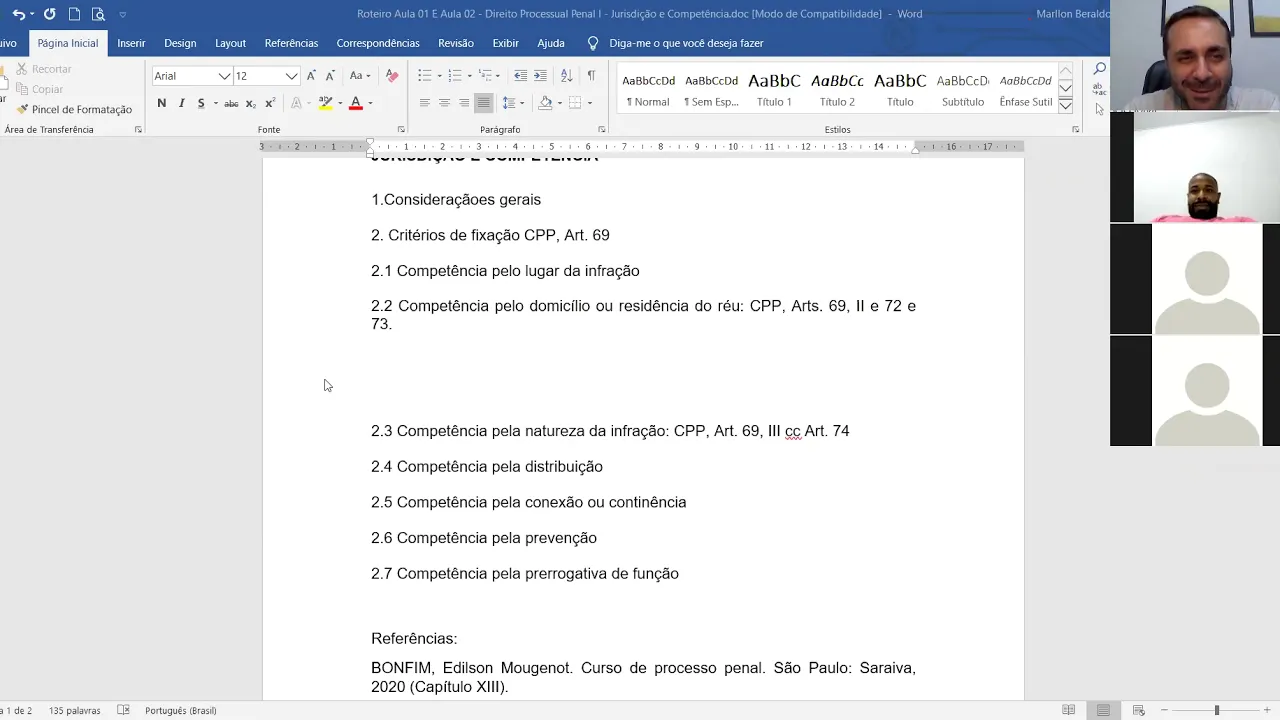
Task: Align text to the right
Action: coord(464,103)
